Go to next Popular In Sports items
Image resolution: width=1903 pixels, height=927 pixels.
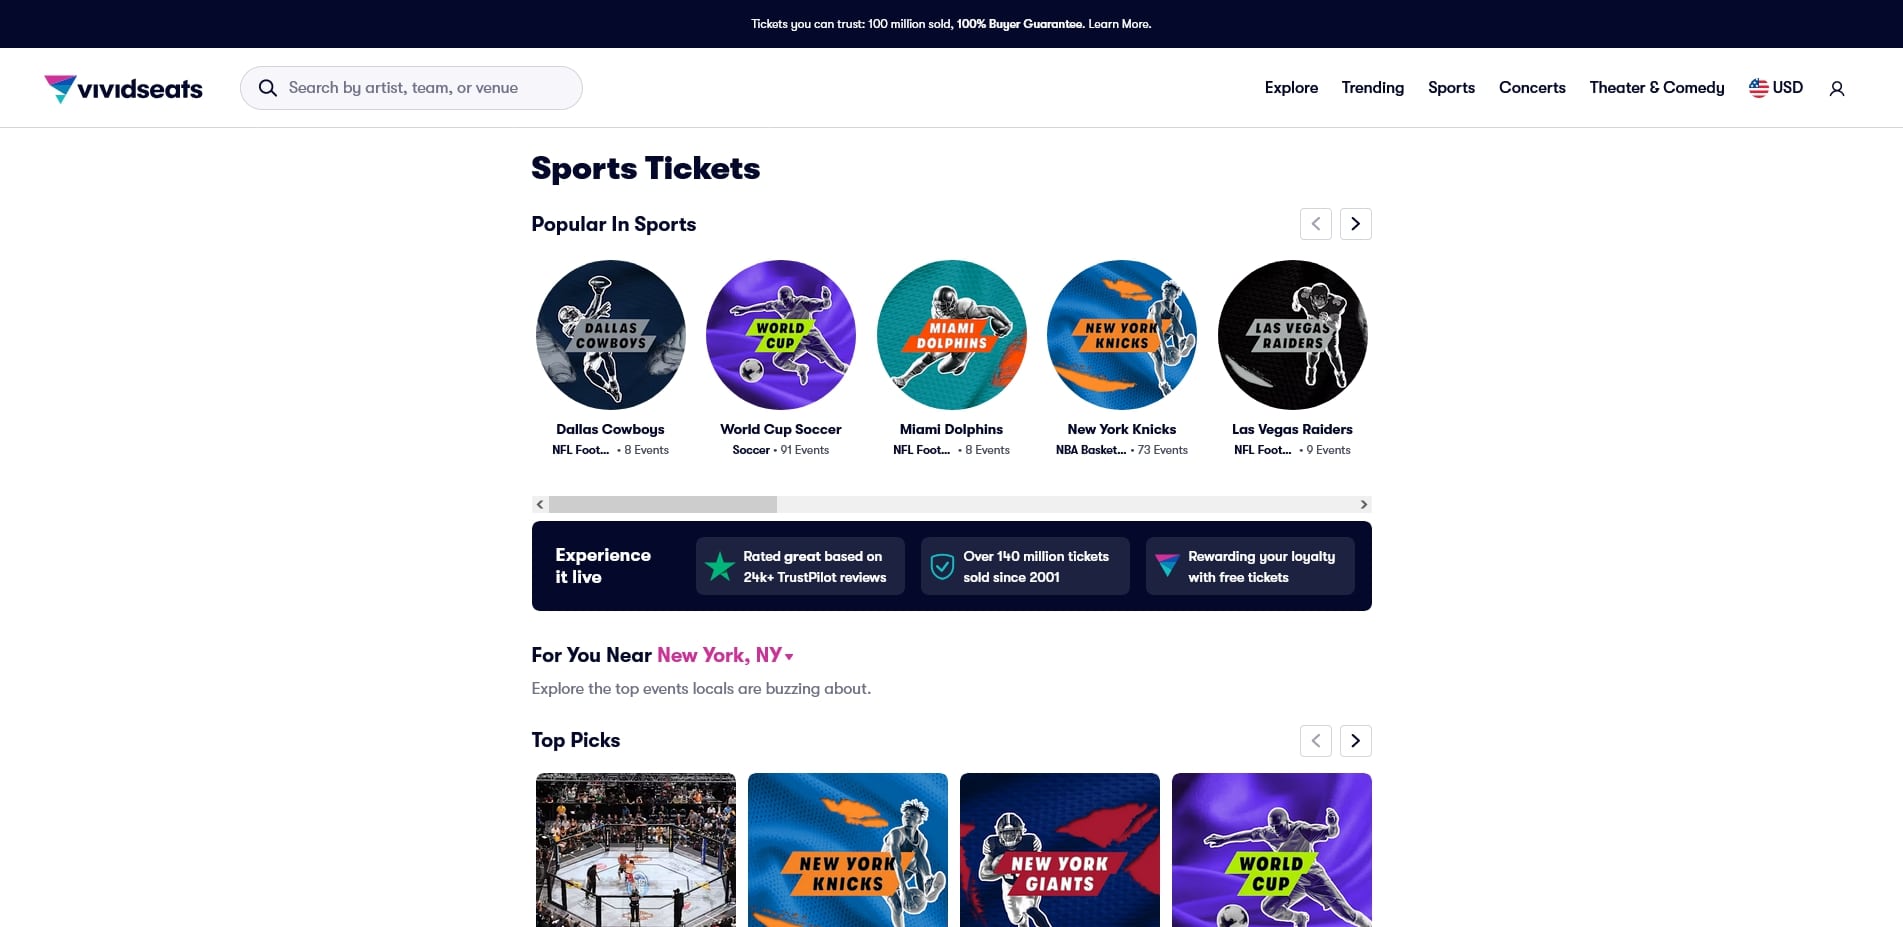[1355, 224]
